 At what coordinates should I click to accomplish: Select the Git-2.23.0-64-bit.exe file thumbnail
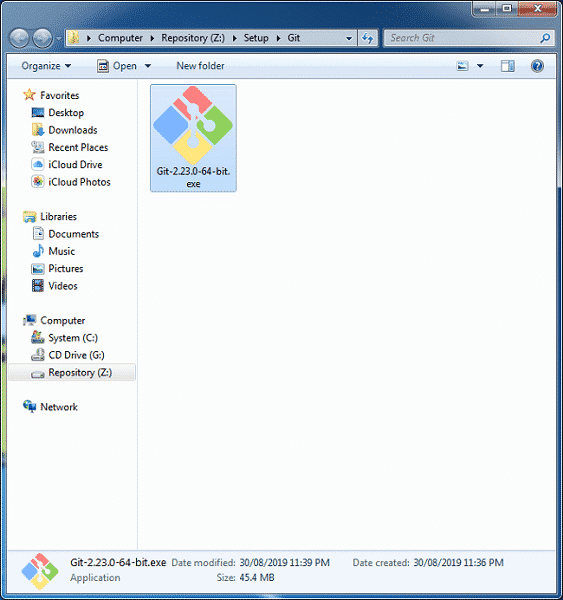(193, 124)
